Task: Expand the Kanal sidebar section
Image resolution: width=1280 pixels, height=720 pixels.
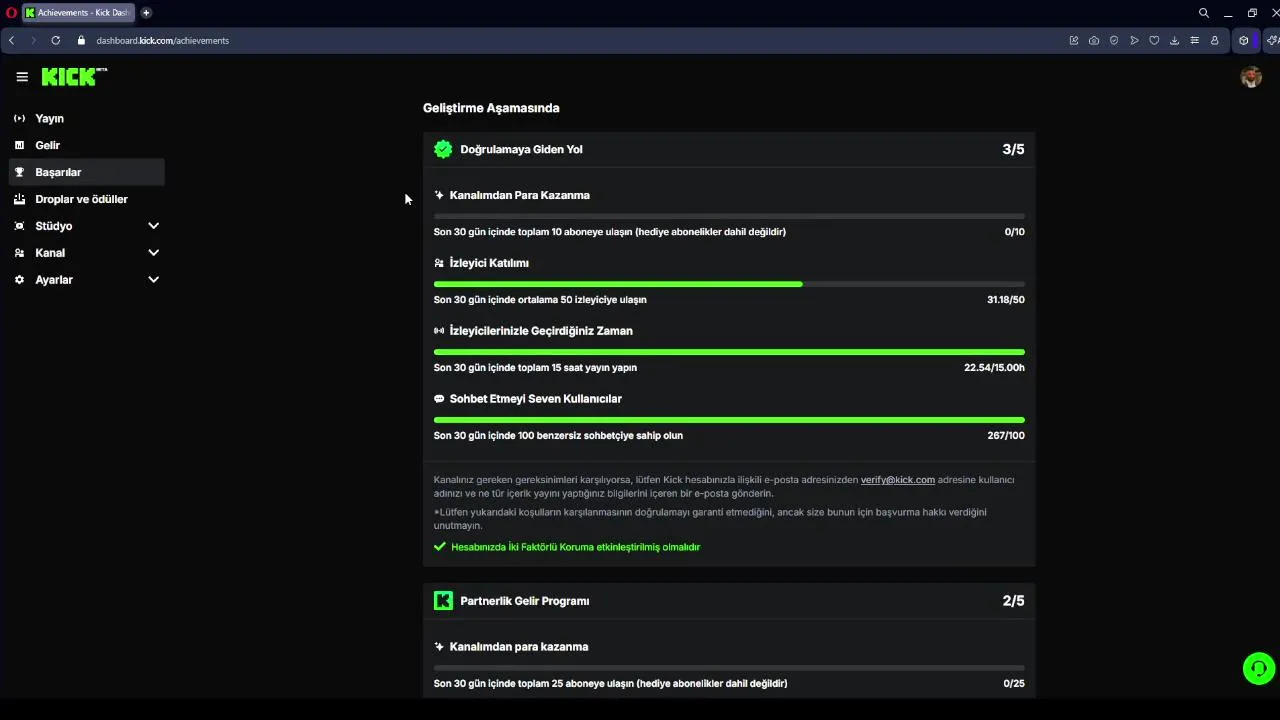Action: click(x=153, y=253)
